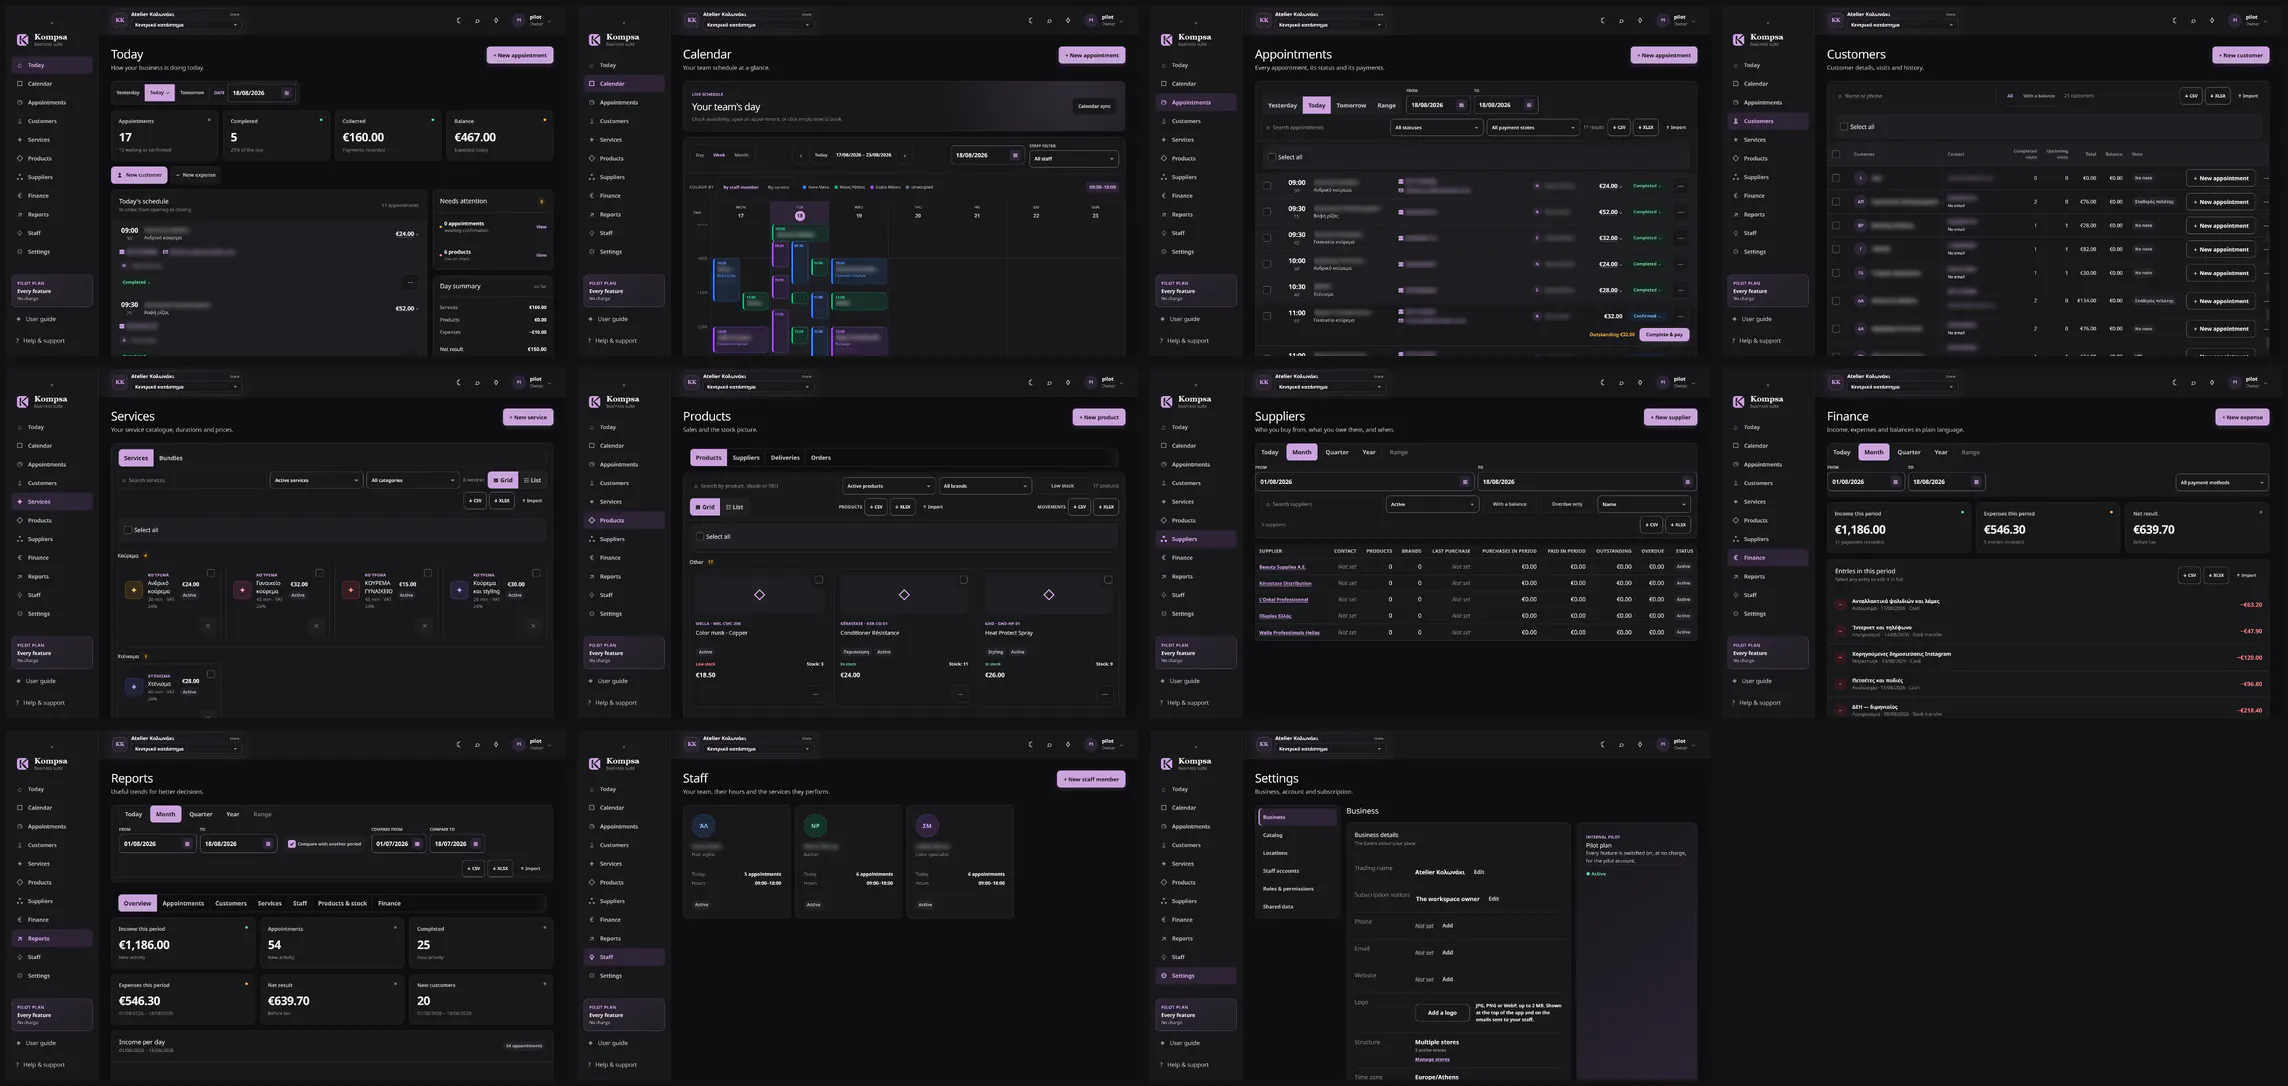Click Calendar sync on the Calendar screen

[1094, 106]
